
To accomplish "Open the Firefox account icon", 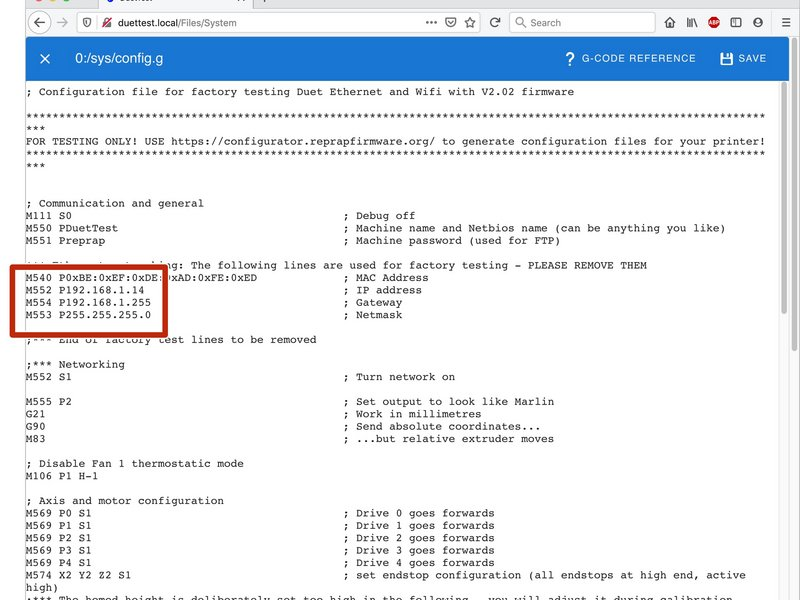I will coord(758,22).
